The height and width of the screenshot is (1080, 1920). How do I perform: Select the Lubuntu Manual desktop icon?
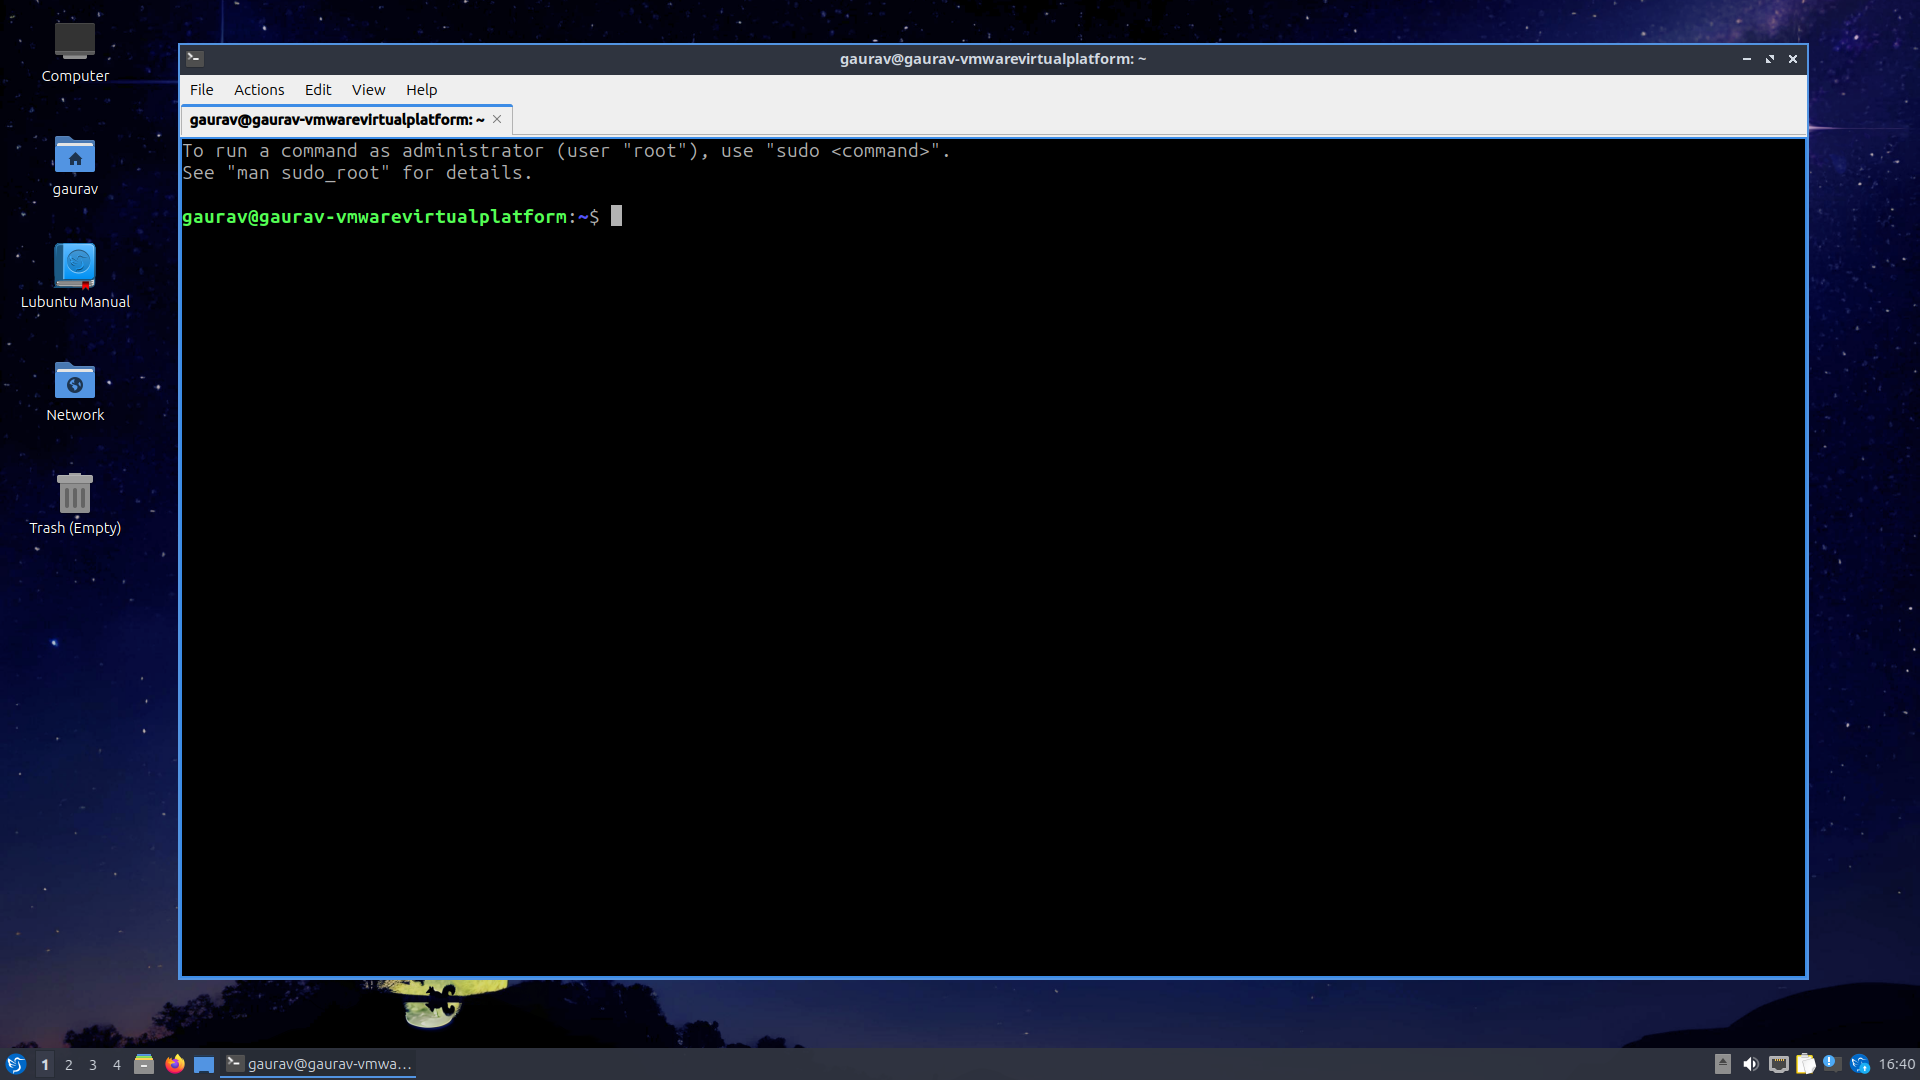75,277
